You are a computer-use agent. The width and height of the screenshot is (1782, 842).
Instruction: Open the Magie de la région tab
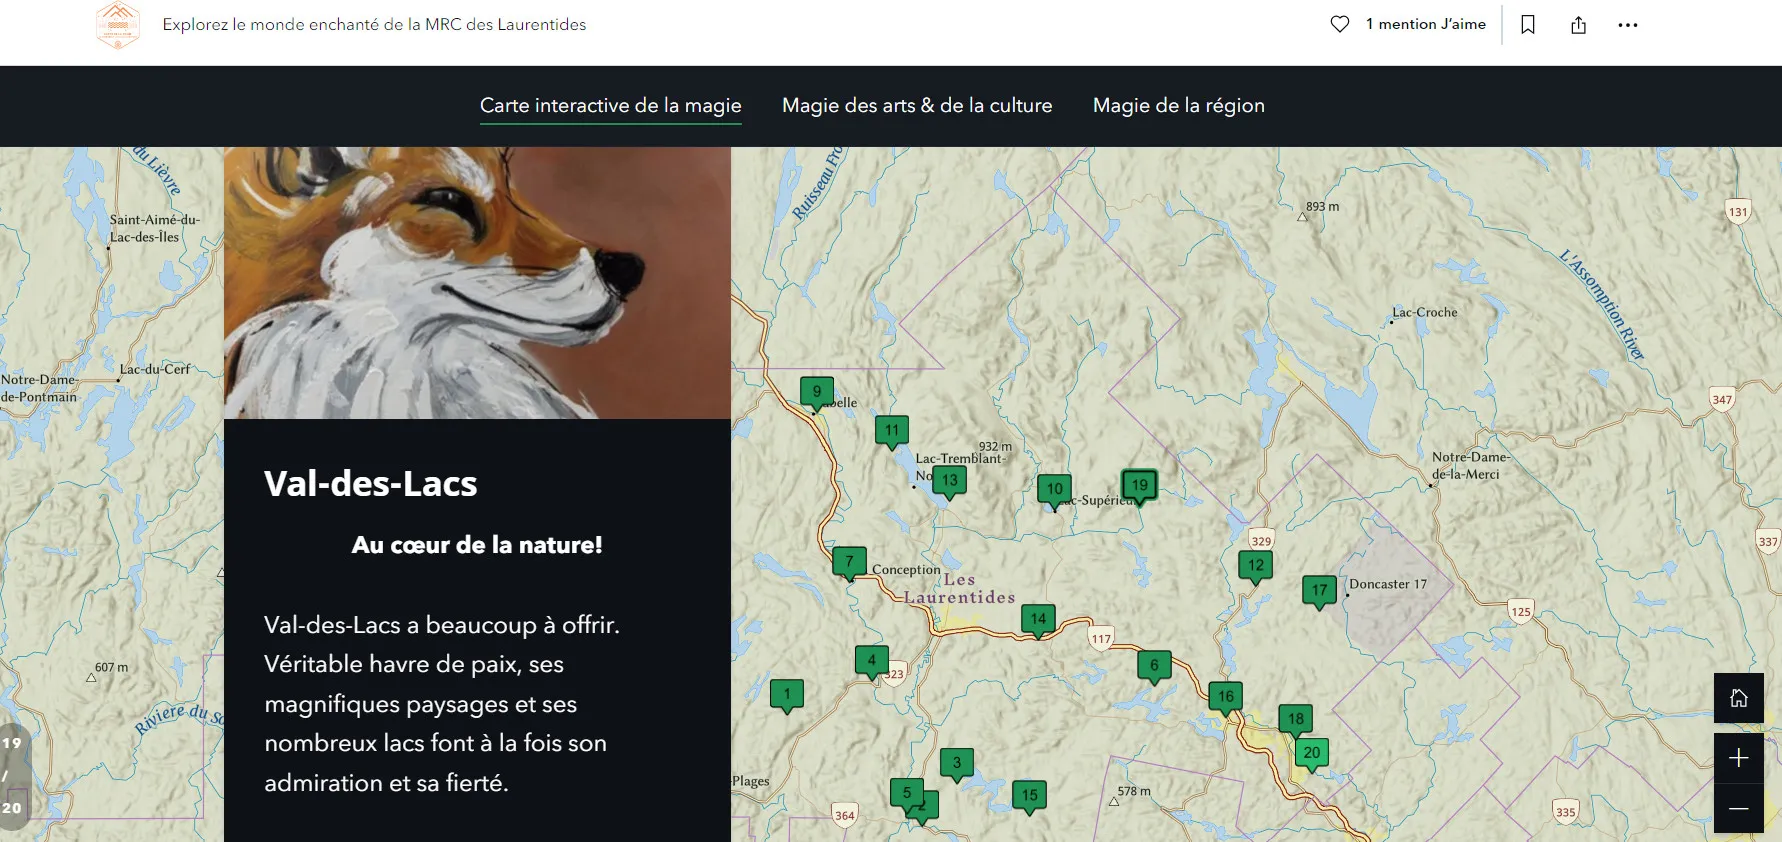[x=1178, y=105]
